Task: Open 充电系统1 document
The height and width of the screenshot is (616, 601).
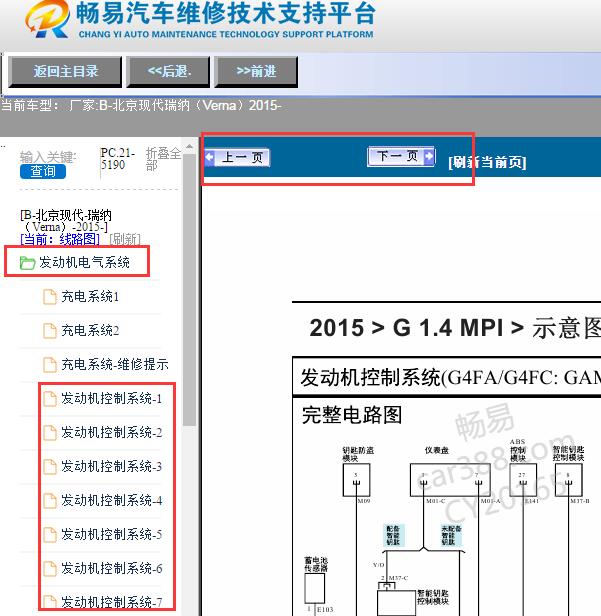Action: 90,296
